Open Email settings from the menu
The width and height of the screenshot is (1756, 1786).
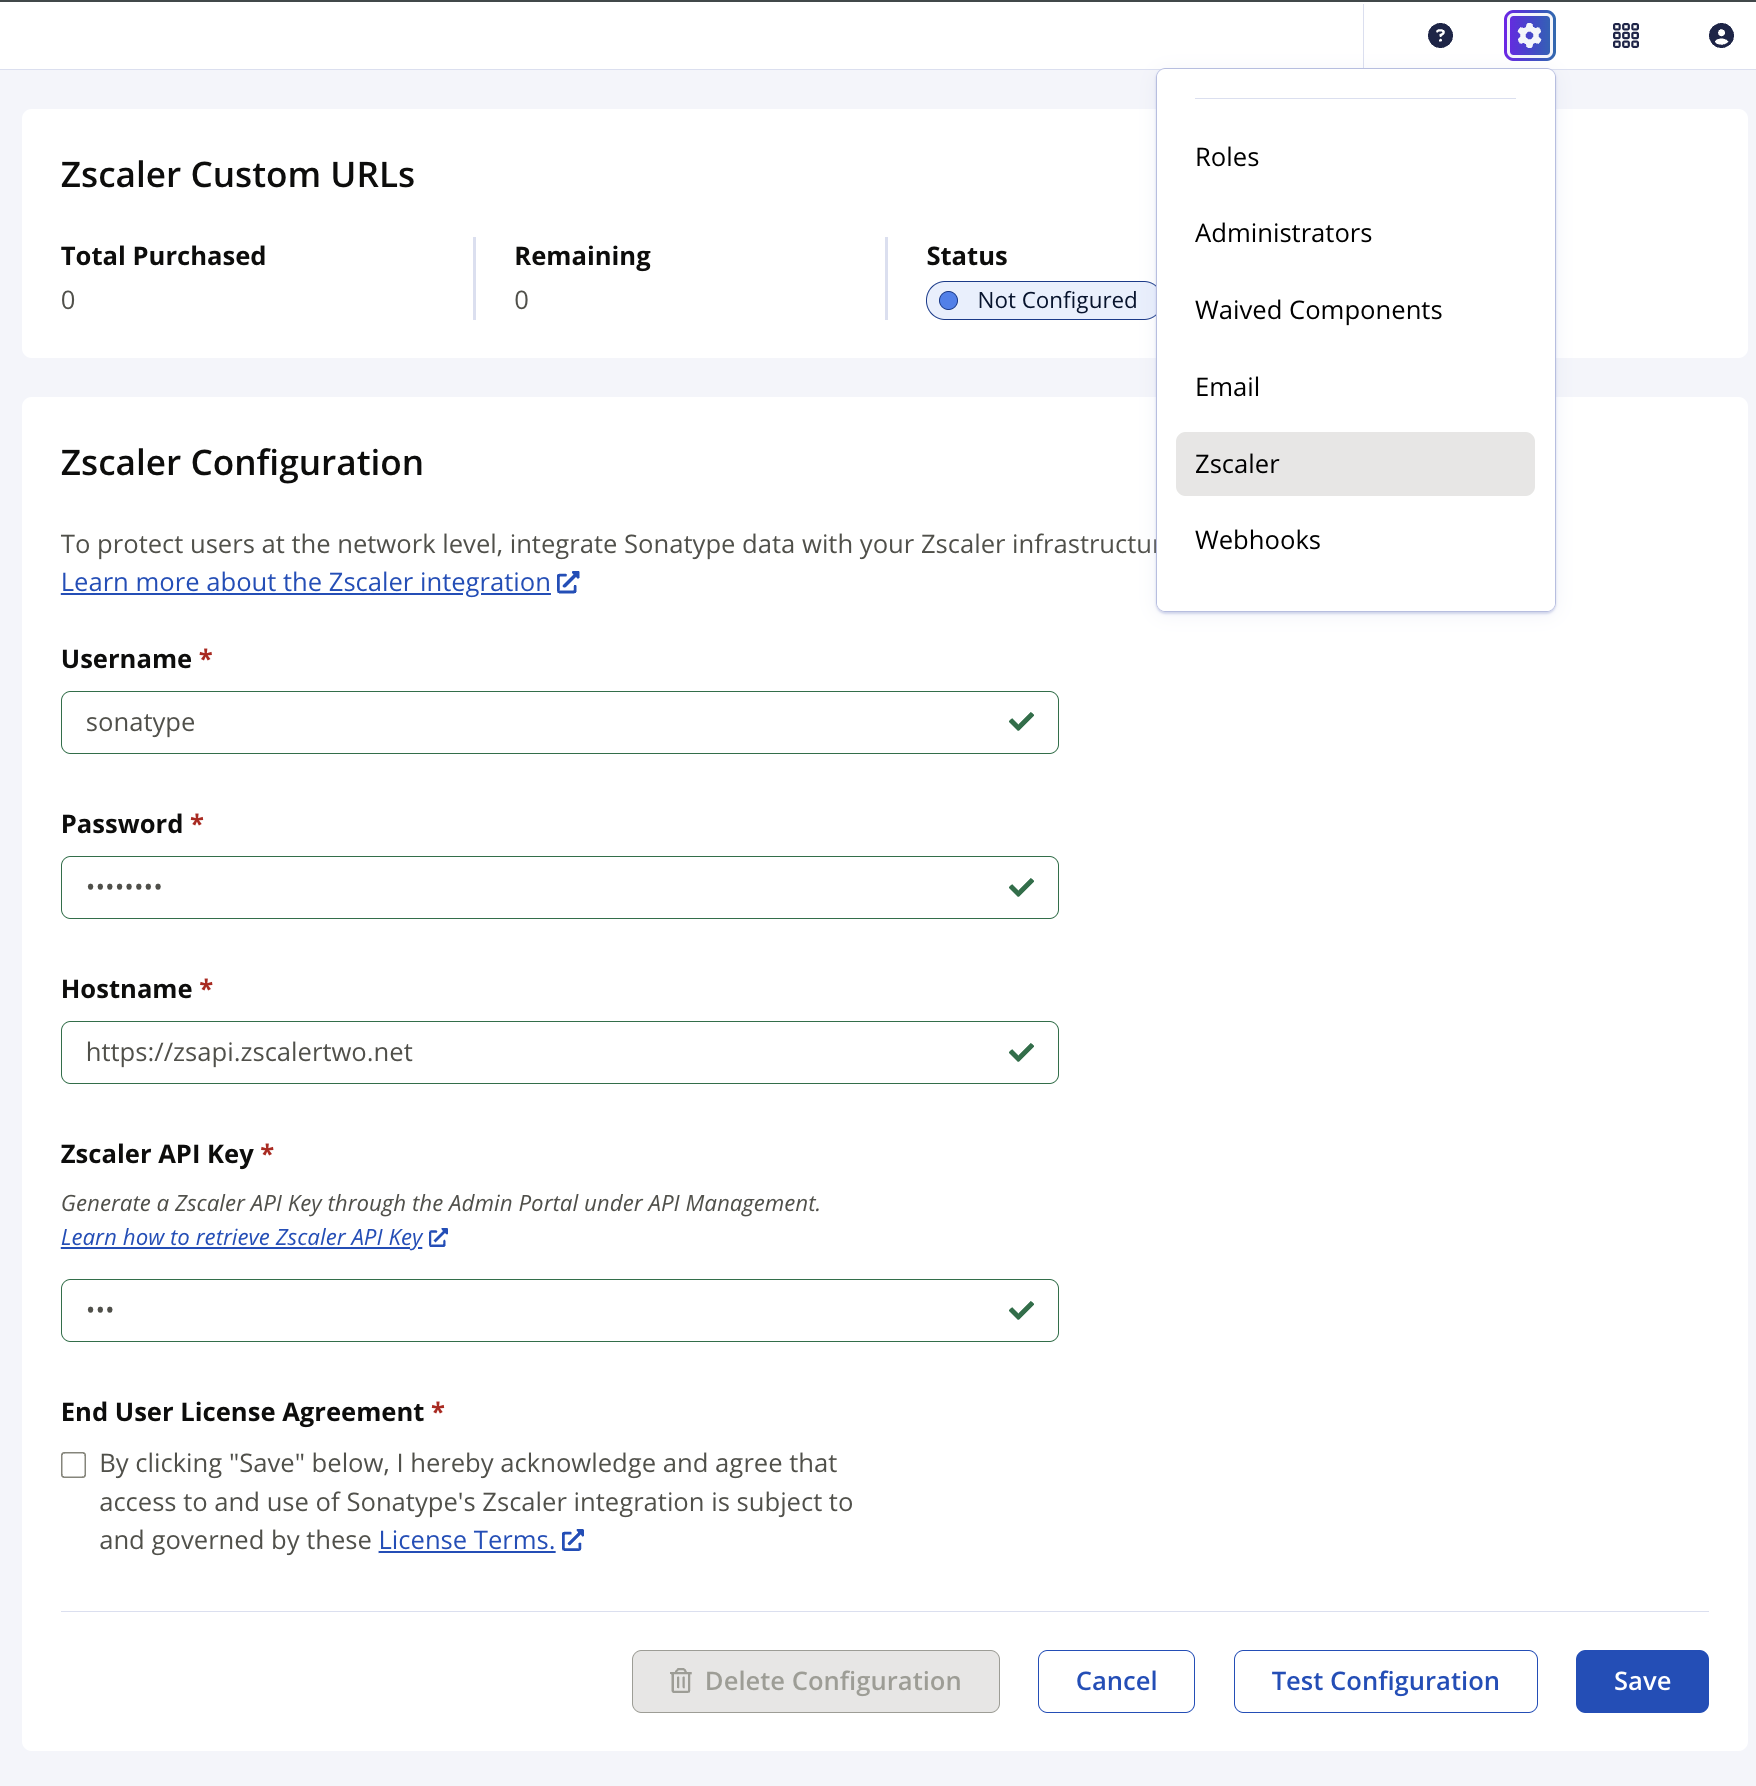tap(1355, 387)
